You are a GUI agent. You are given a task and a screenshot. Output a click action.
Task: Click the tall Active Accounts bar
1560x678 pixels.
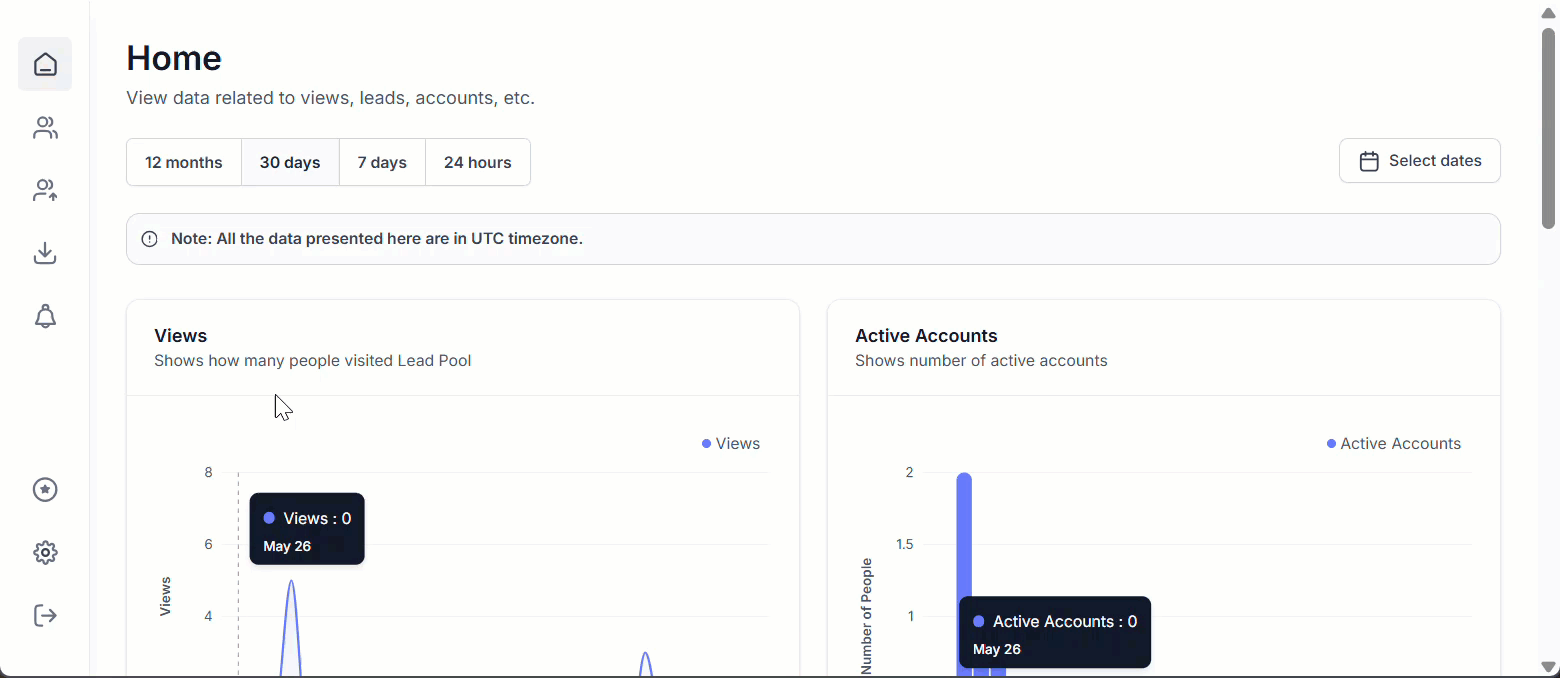pos(964,574)
